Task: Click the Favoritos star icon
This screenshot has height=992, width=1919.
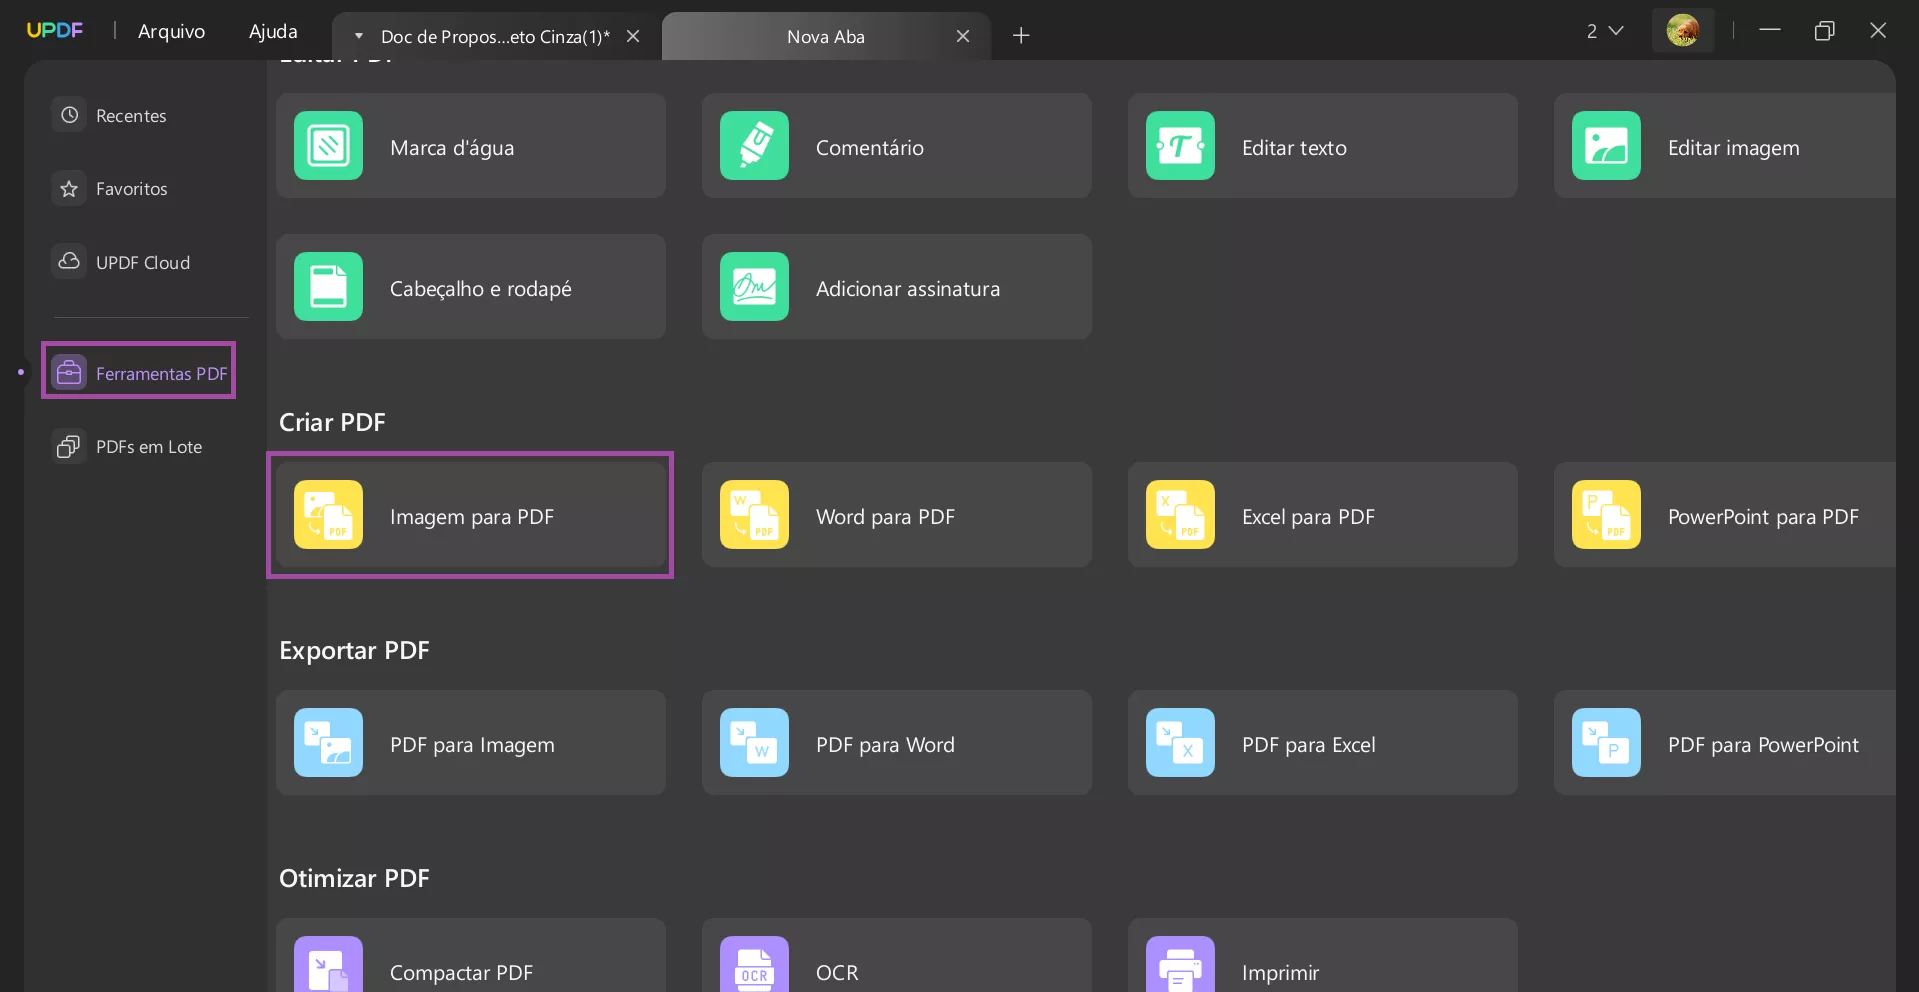Action: tap(69, 189)
